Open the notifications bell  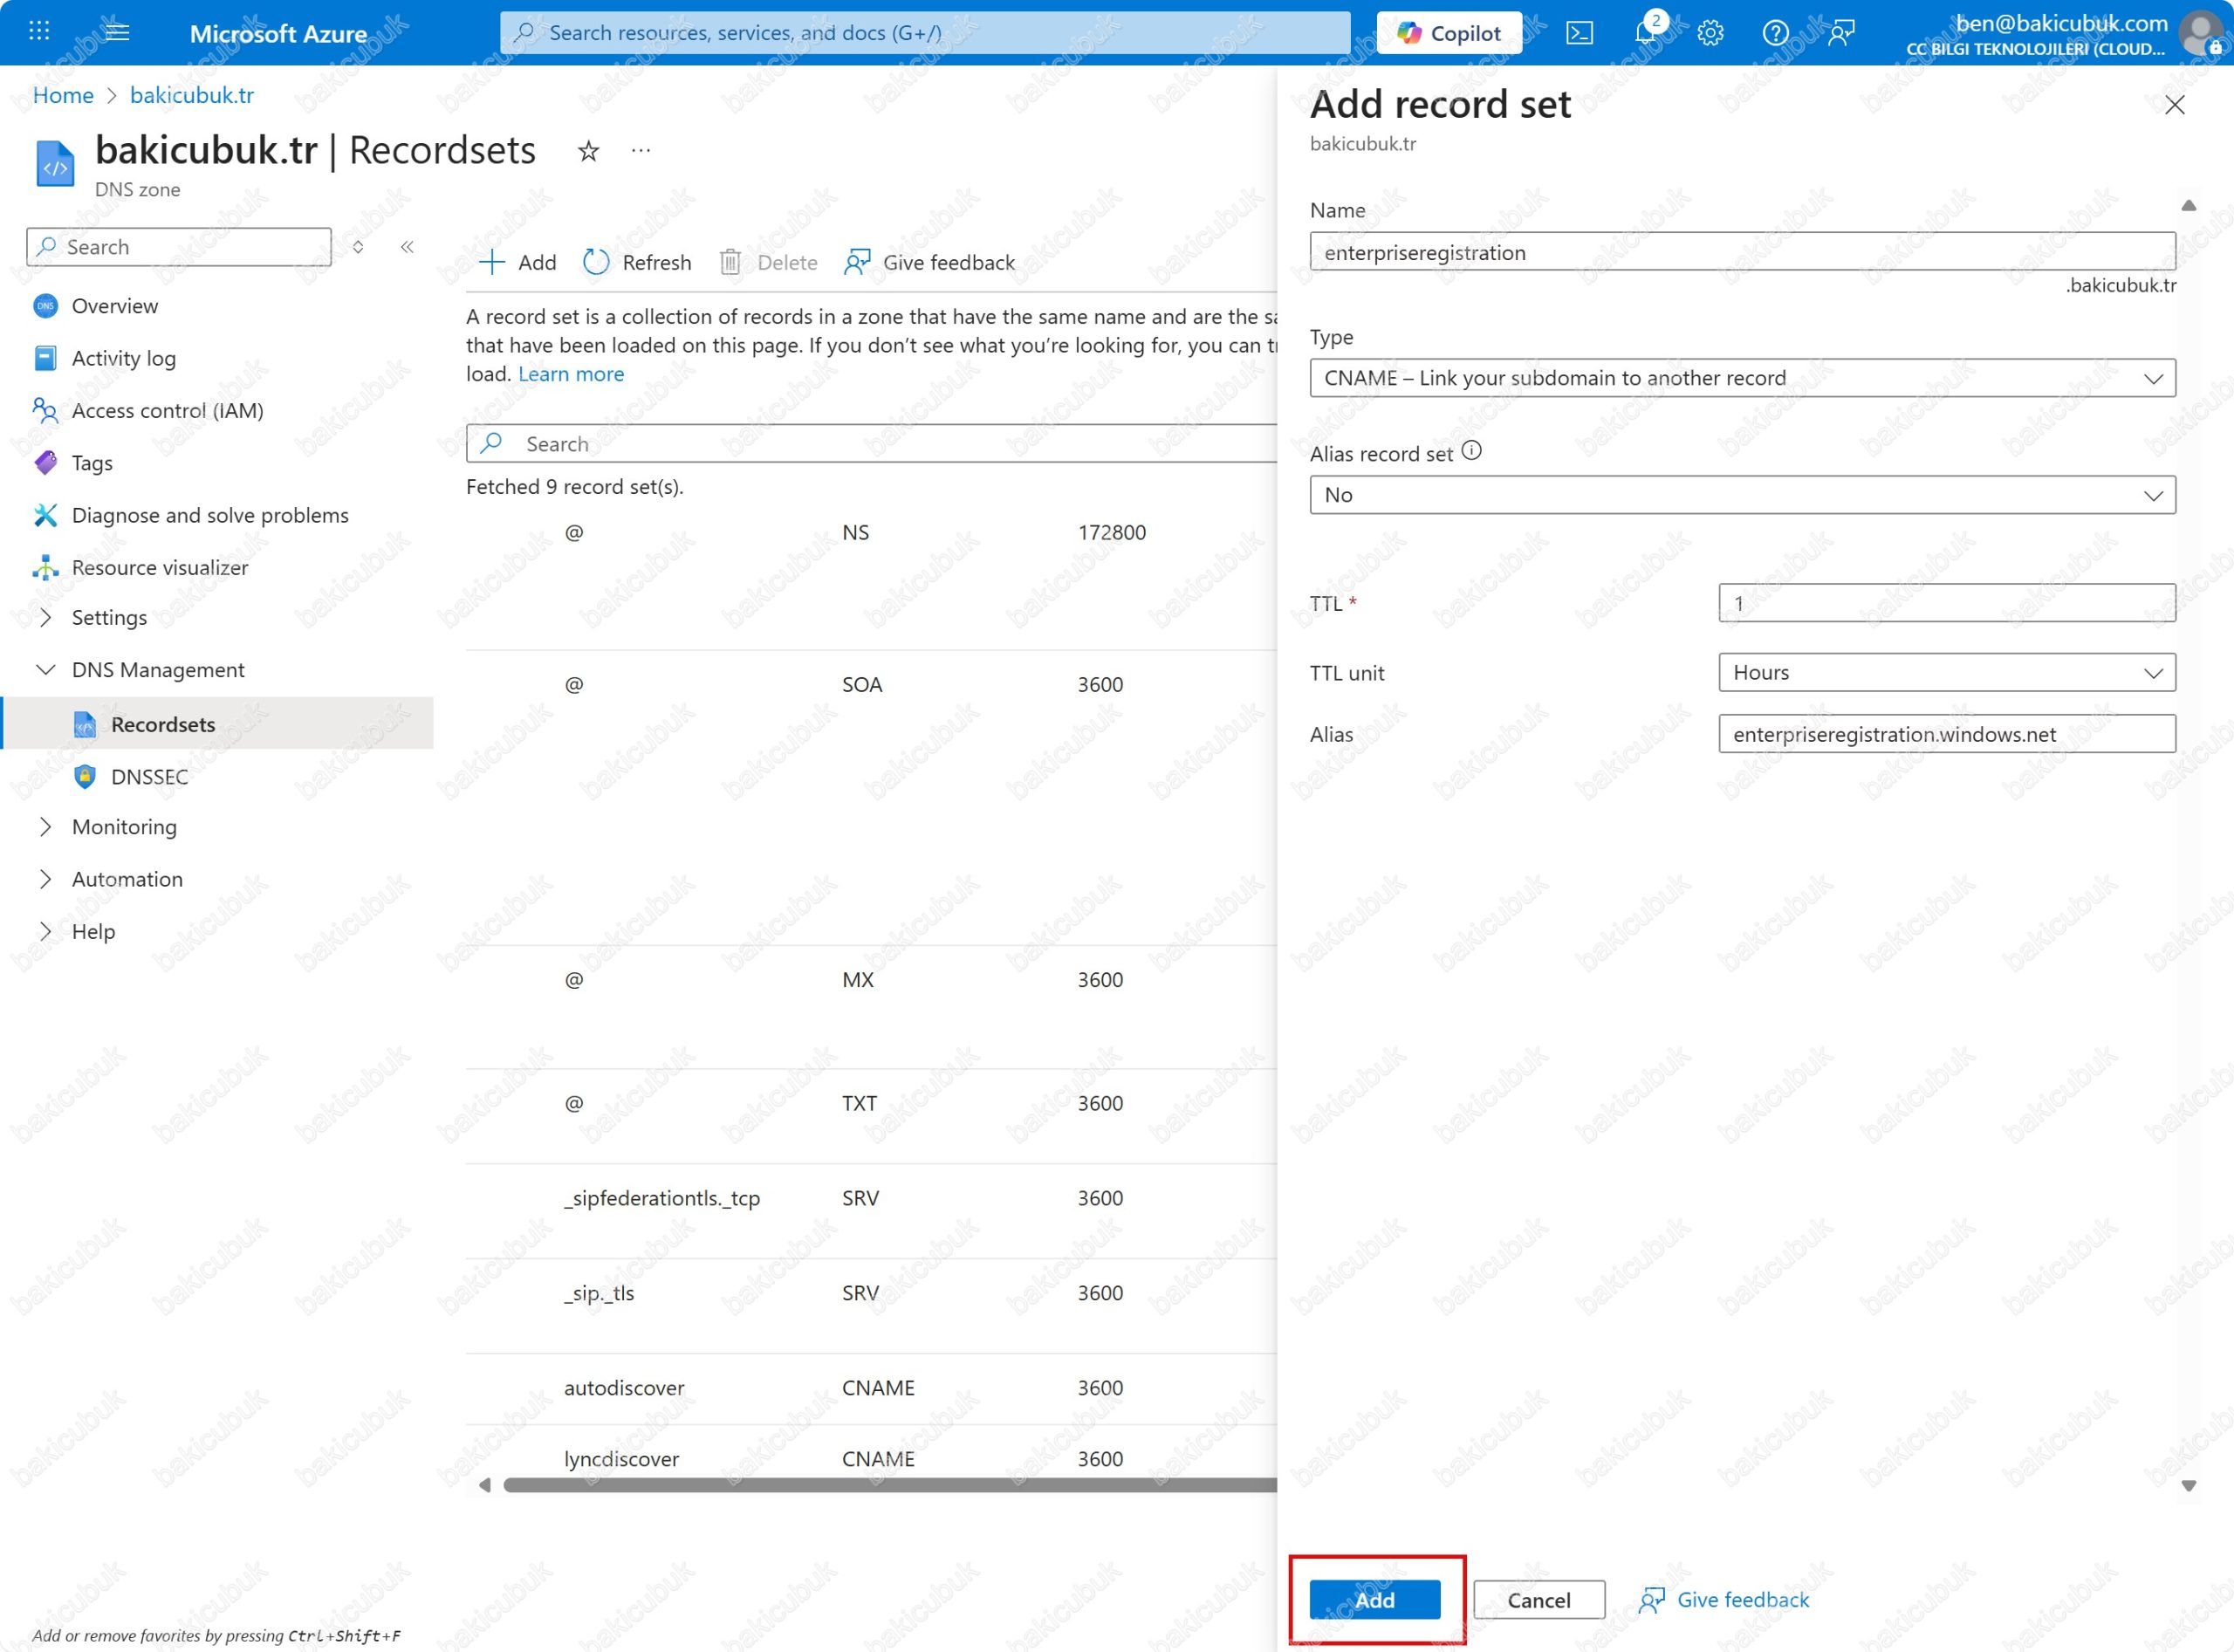[1645, 33]
